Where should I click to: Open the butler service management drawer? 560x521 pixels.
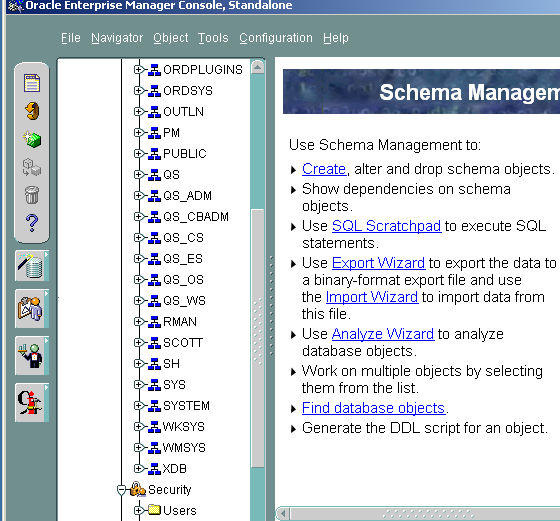[32, 355]
